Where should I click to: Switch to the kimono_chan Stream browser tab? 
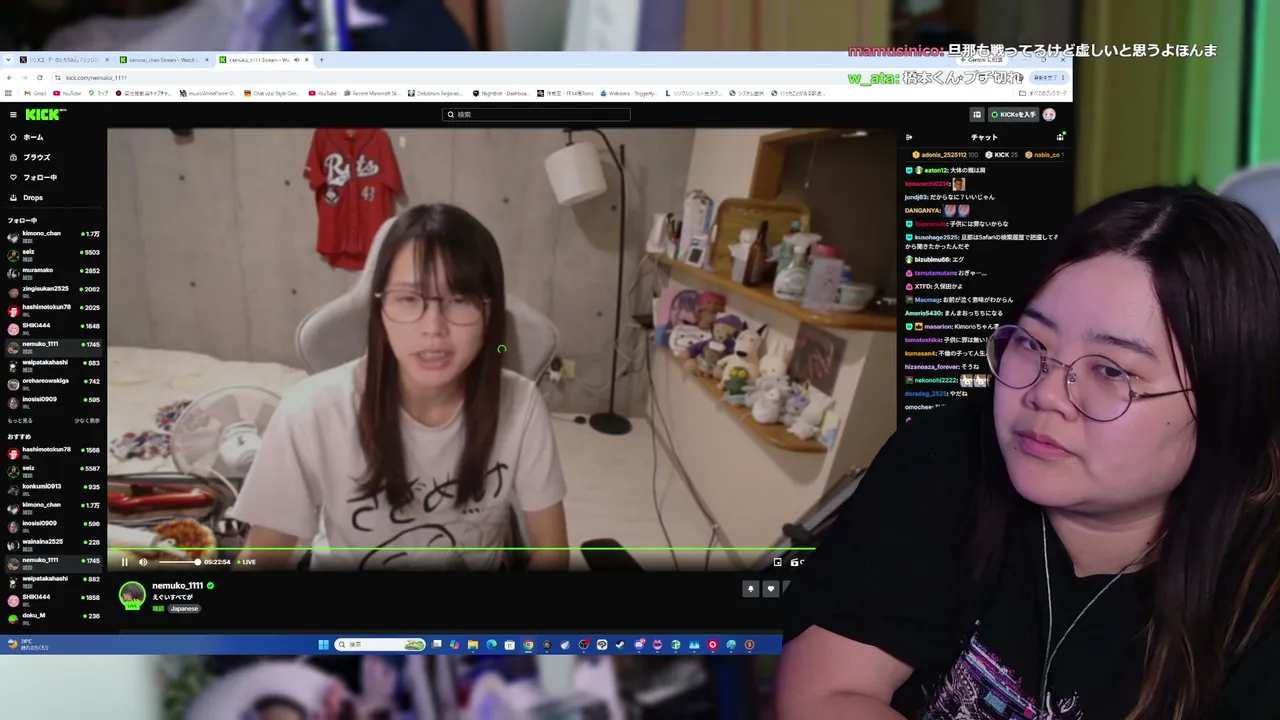[165, 60]
